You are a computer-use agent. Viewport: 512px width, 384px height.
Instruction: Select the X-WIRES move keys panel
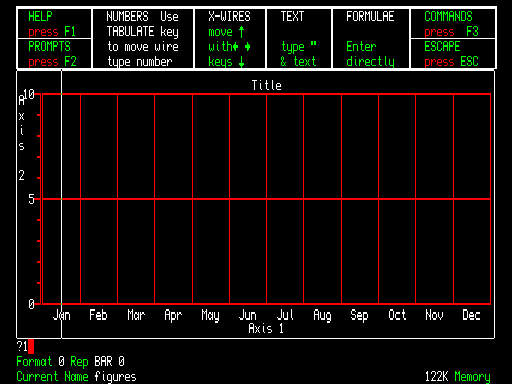pos(230,39)
